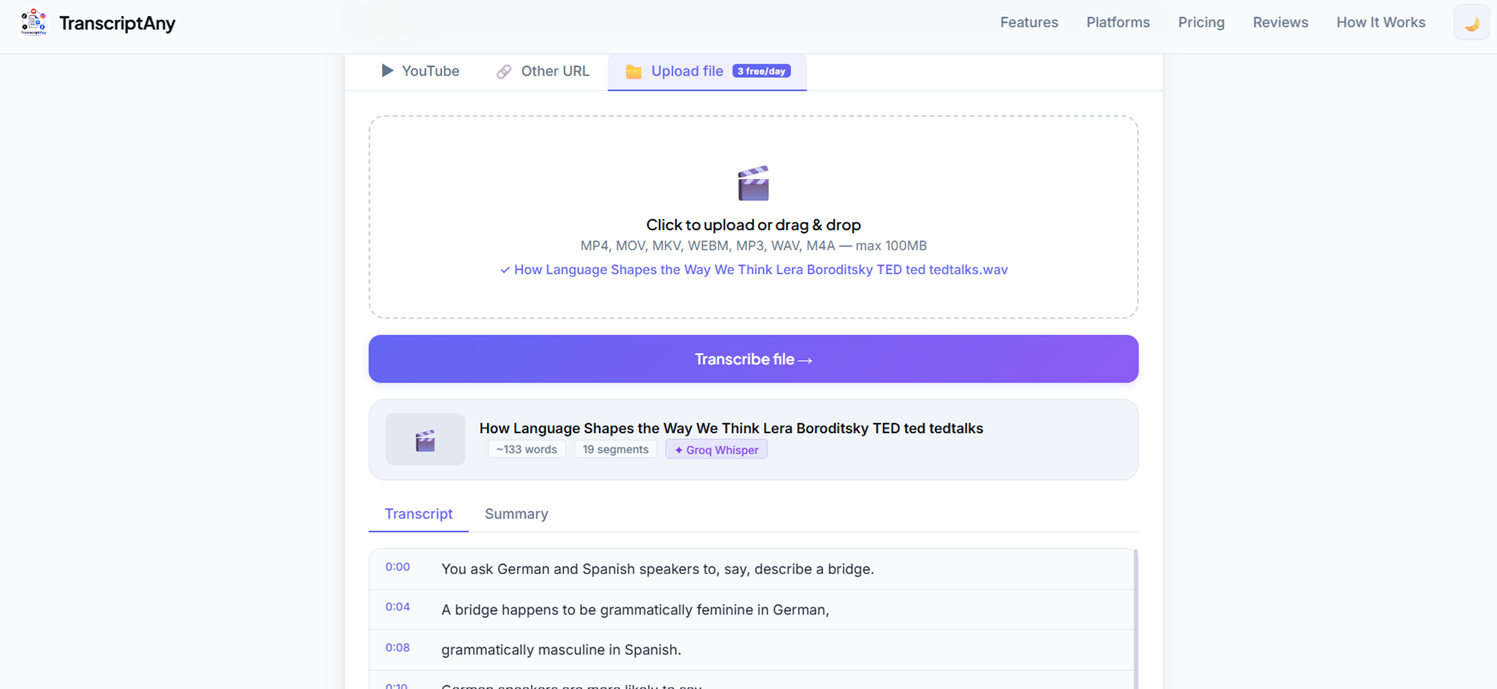Jump to the 0:08 timestamp
1497x689 pixels.
tap(397, 647)
